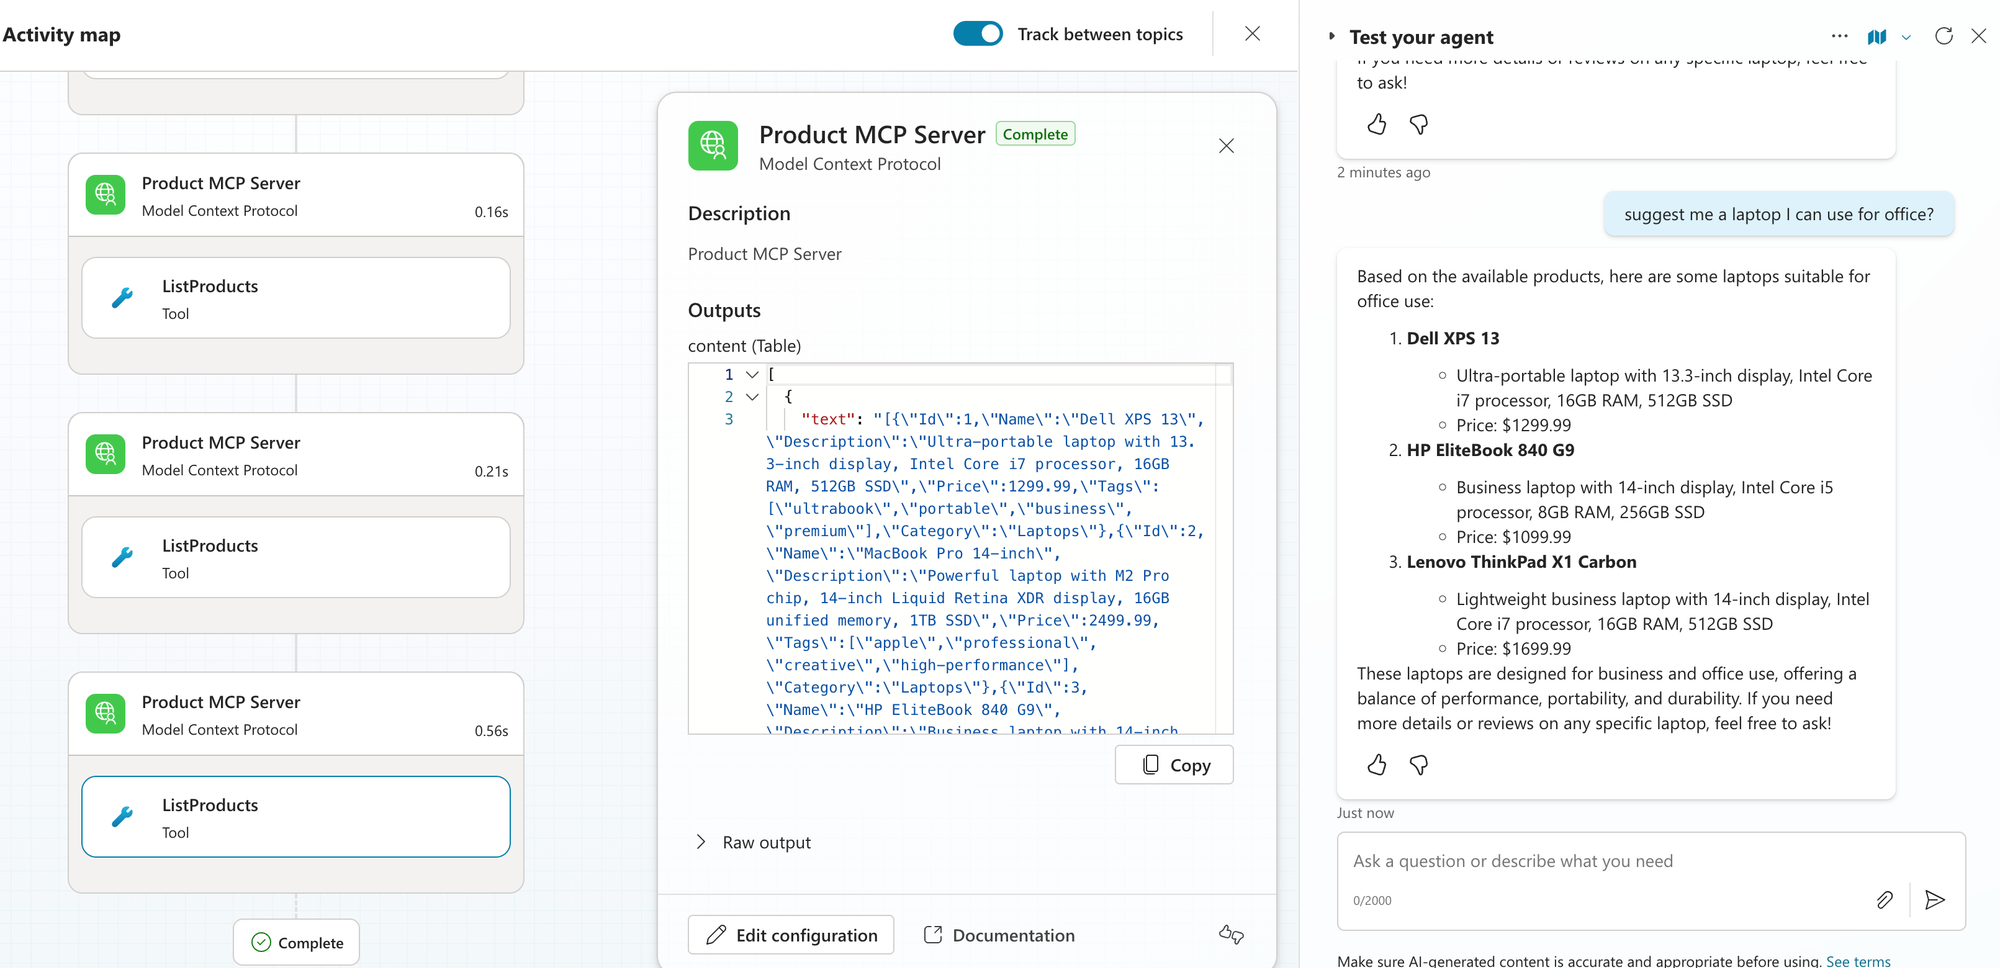2000x968 pixels.
Task: Collapse JSON line 1 in output
Action: tap(752, 375)
